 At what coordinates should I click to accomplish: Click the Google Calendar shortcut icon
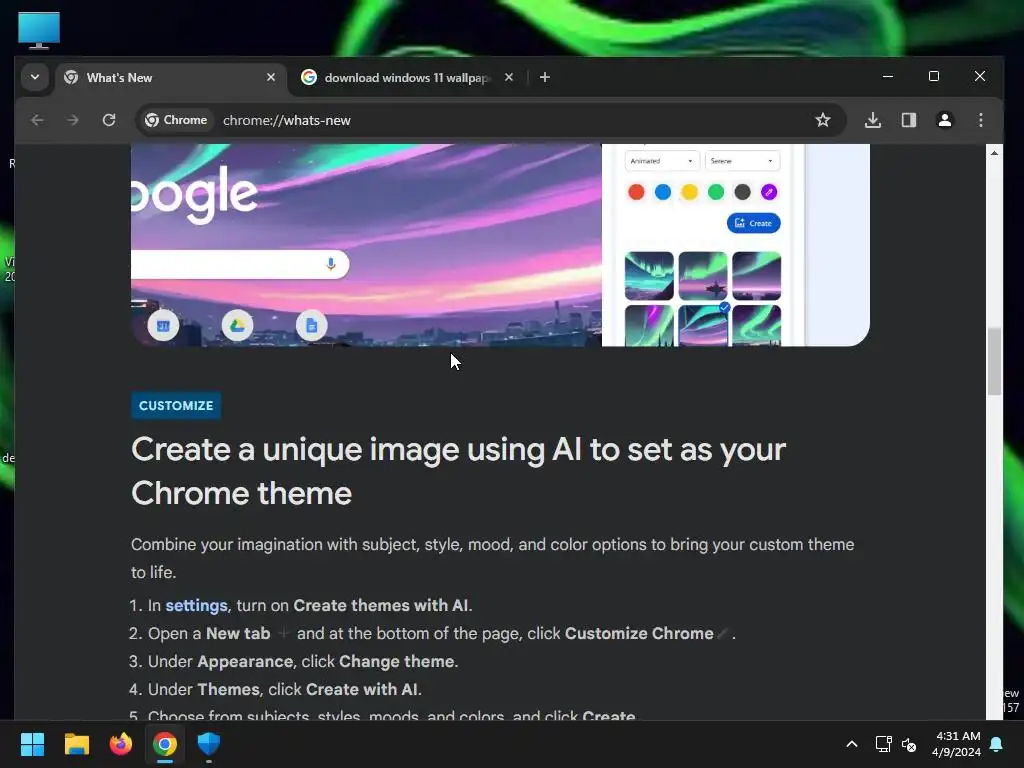coord(163,325)
